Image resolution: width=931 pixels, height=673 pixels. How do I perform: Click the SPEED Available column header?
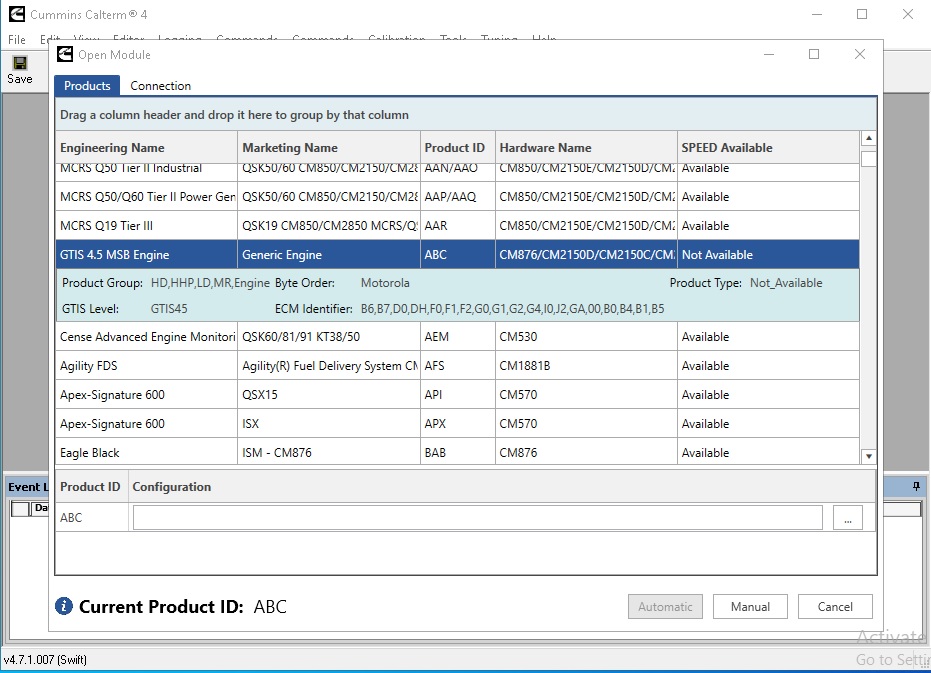point(727,148)
